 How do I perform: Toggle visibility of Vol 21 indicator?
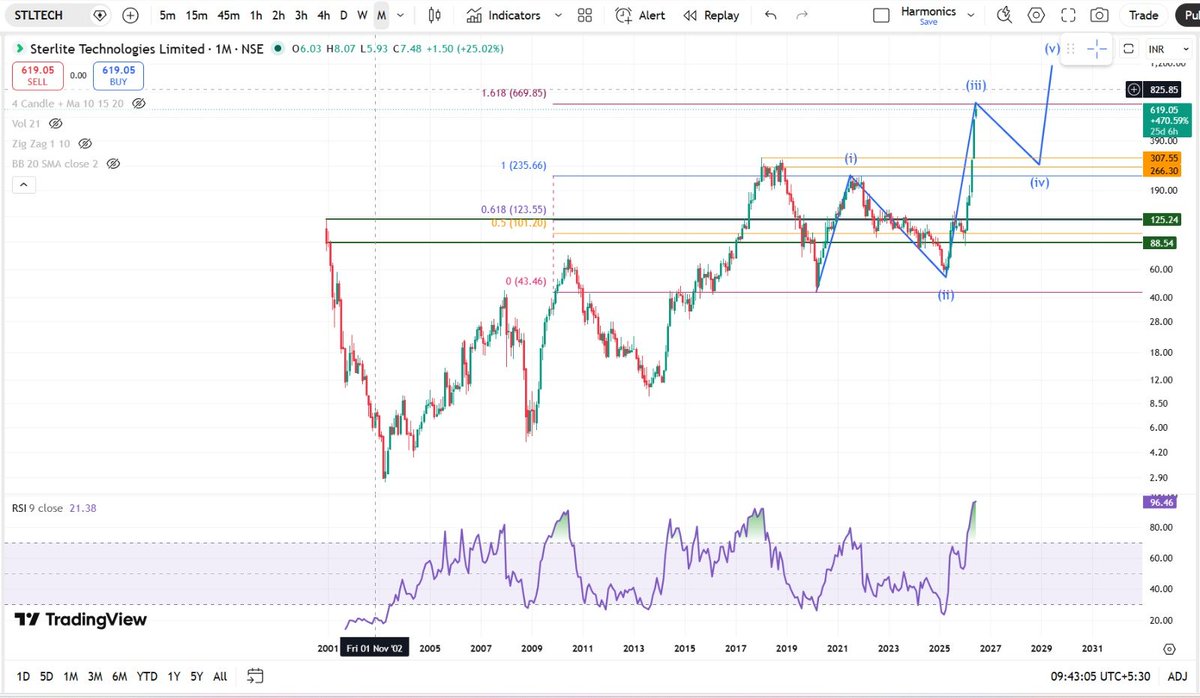pos(55,123)
